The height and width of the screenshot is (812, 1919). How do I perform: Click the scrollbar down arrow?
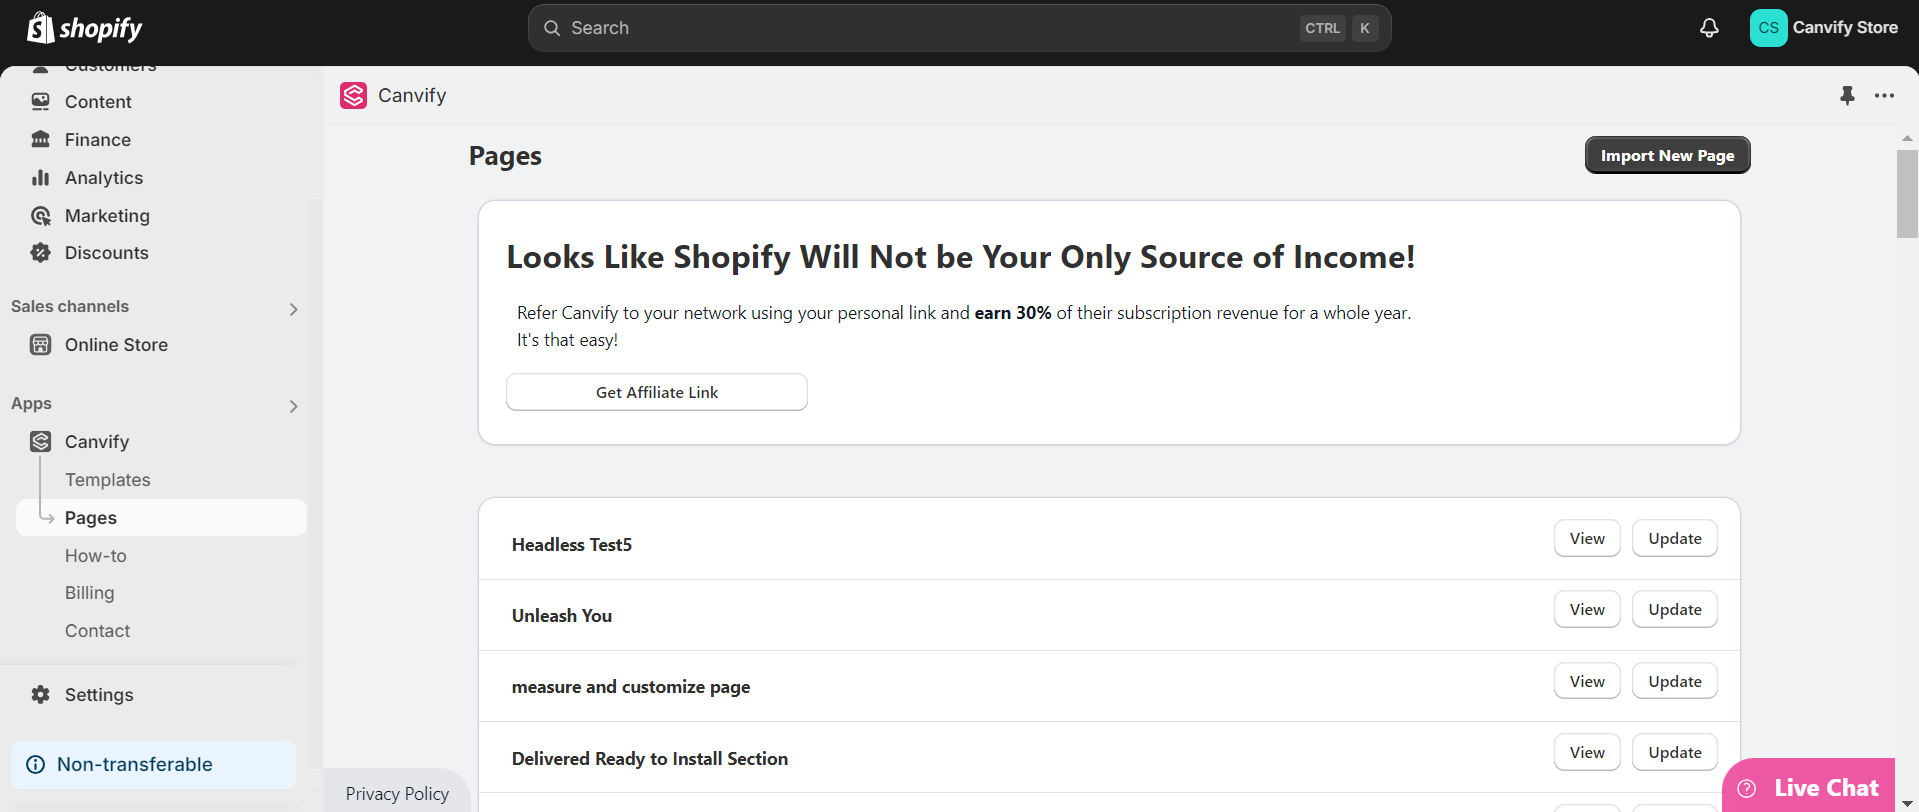click(x=1907, y=804)
